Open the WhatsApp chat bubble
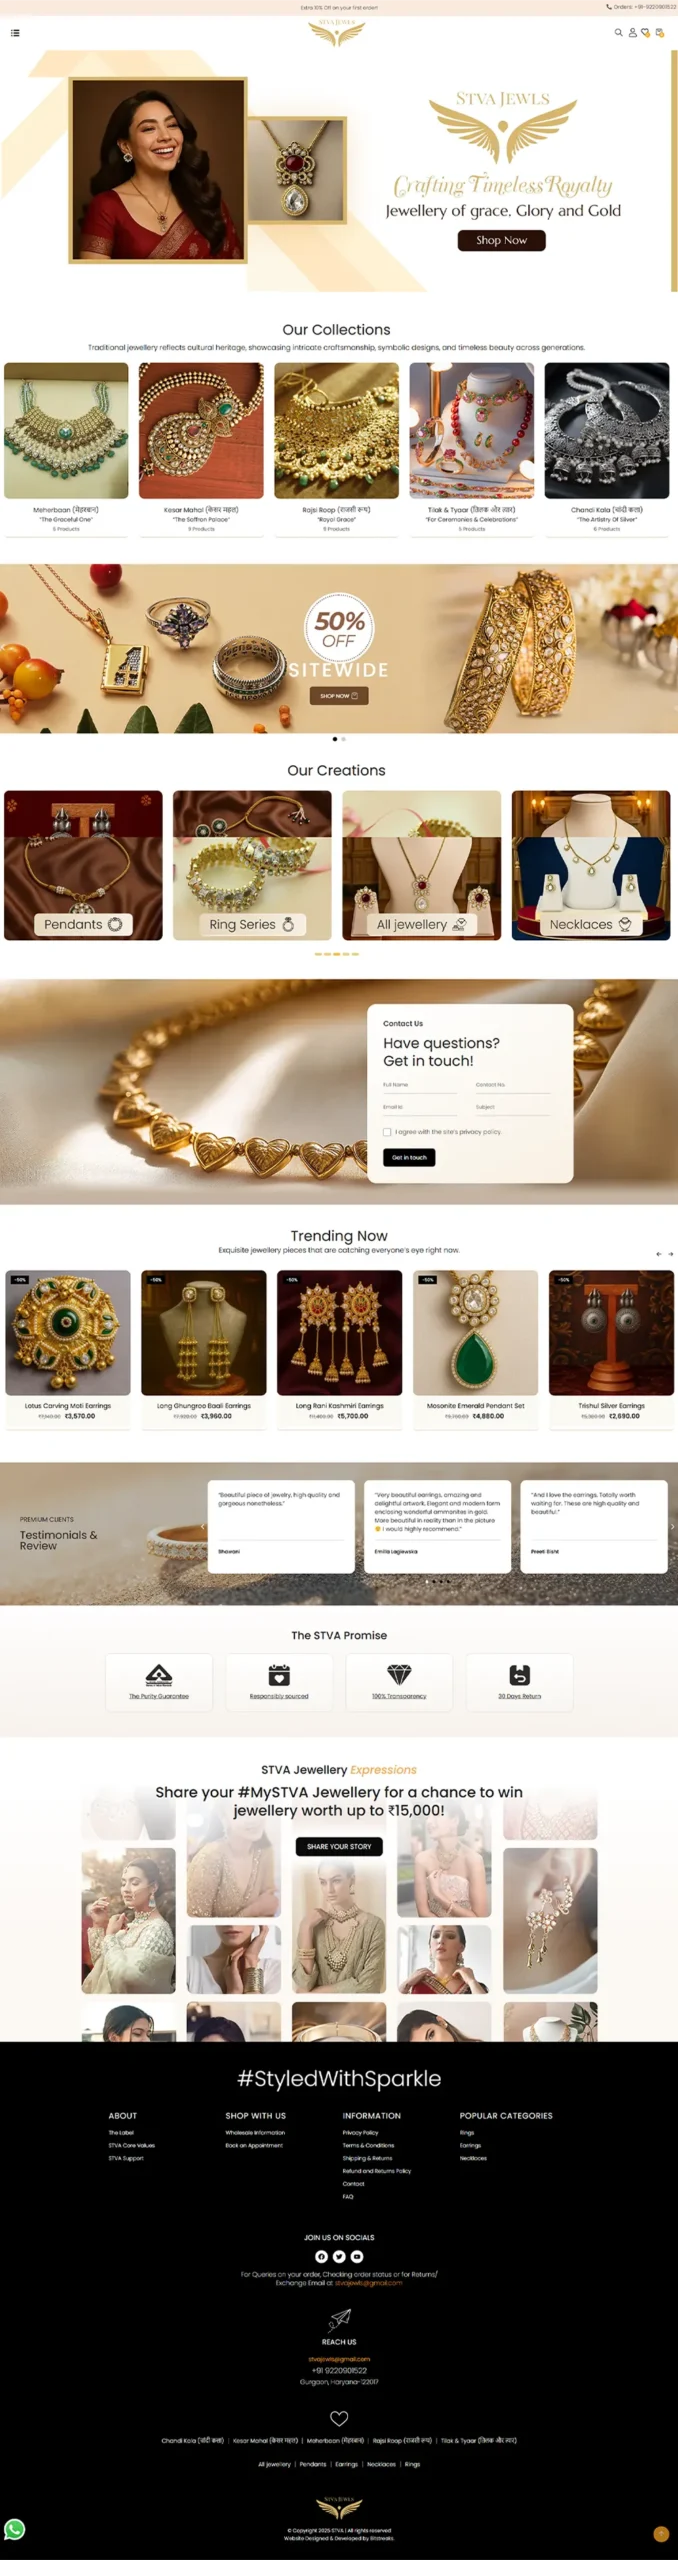 click(x=15, y=2529)
